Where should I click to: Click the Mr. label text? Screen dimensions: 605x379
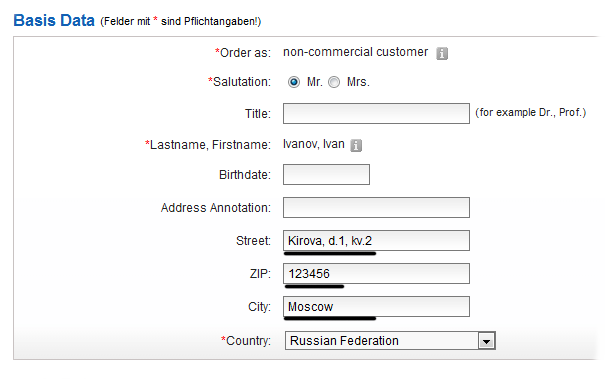pos(314,82)
